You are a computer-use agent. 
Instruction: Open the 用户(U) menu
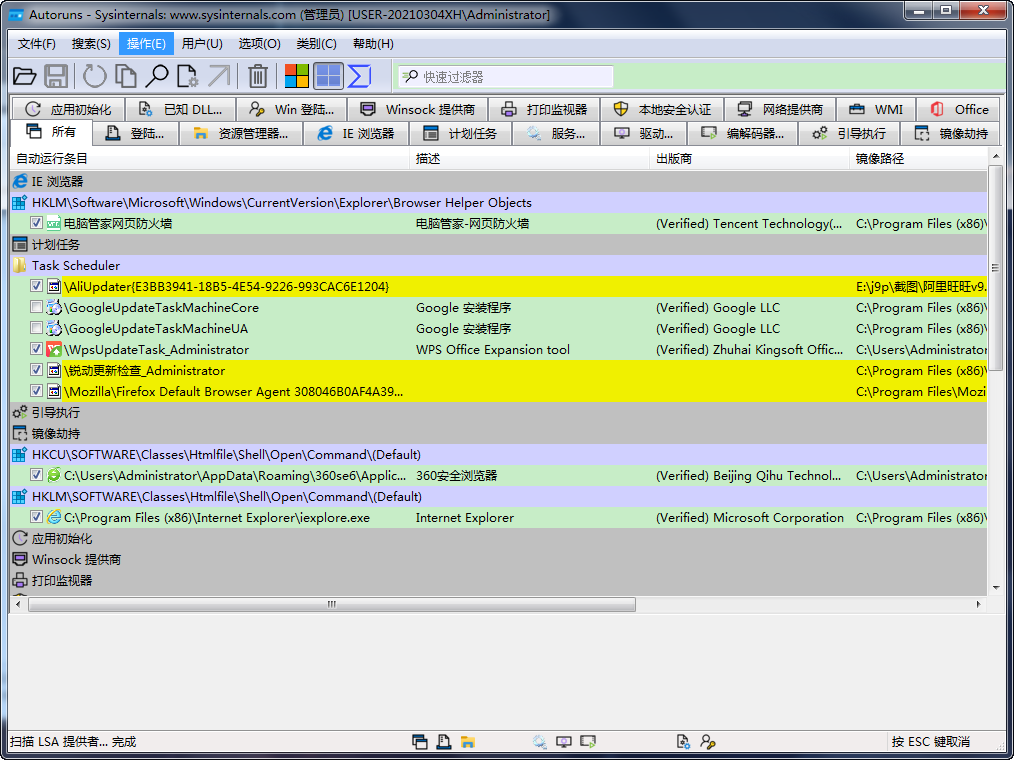click(x=202, y=43)
